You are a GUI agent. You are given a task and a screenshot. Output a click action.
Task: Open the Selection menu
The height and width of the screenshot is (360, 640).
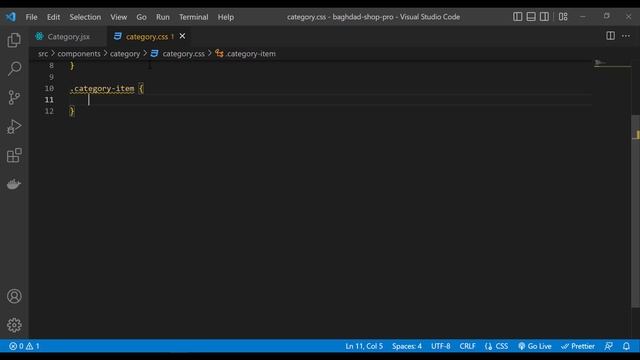click(x=85, y=17)
